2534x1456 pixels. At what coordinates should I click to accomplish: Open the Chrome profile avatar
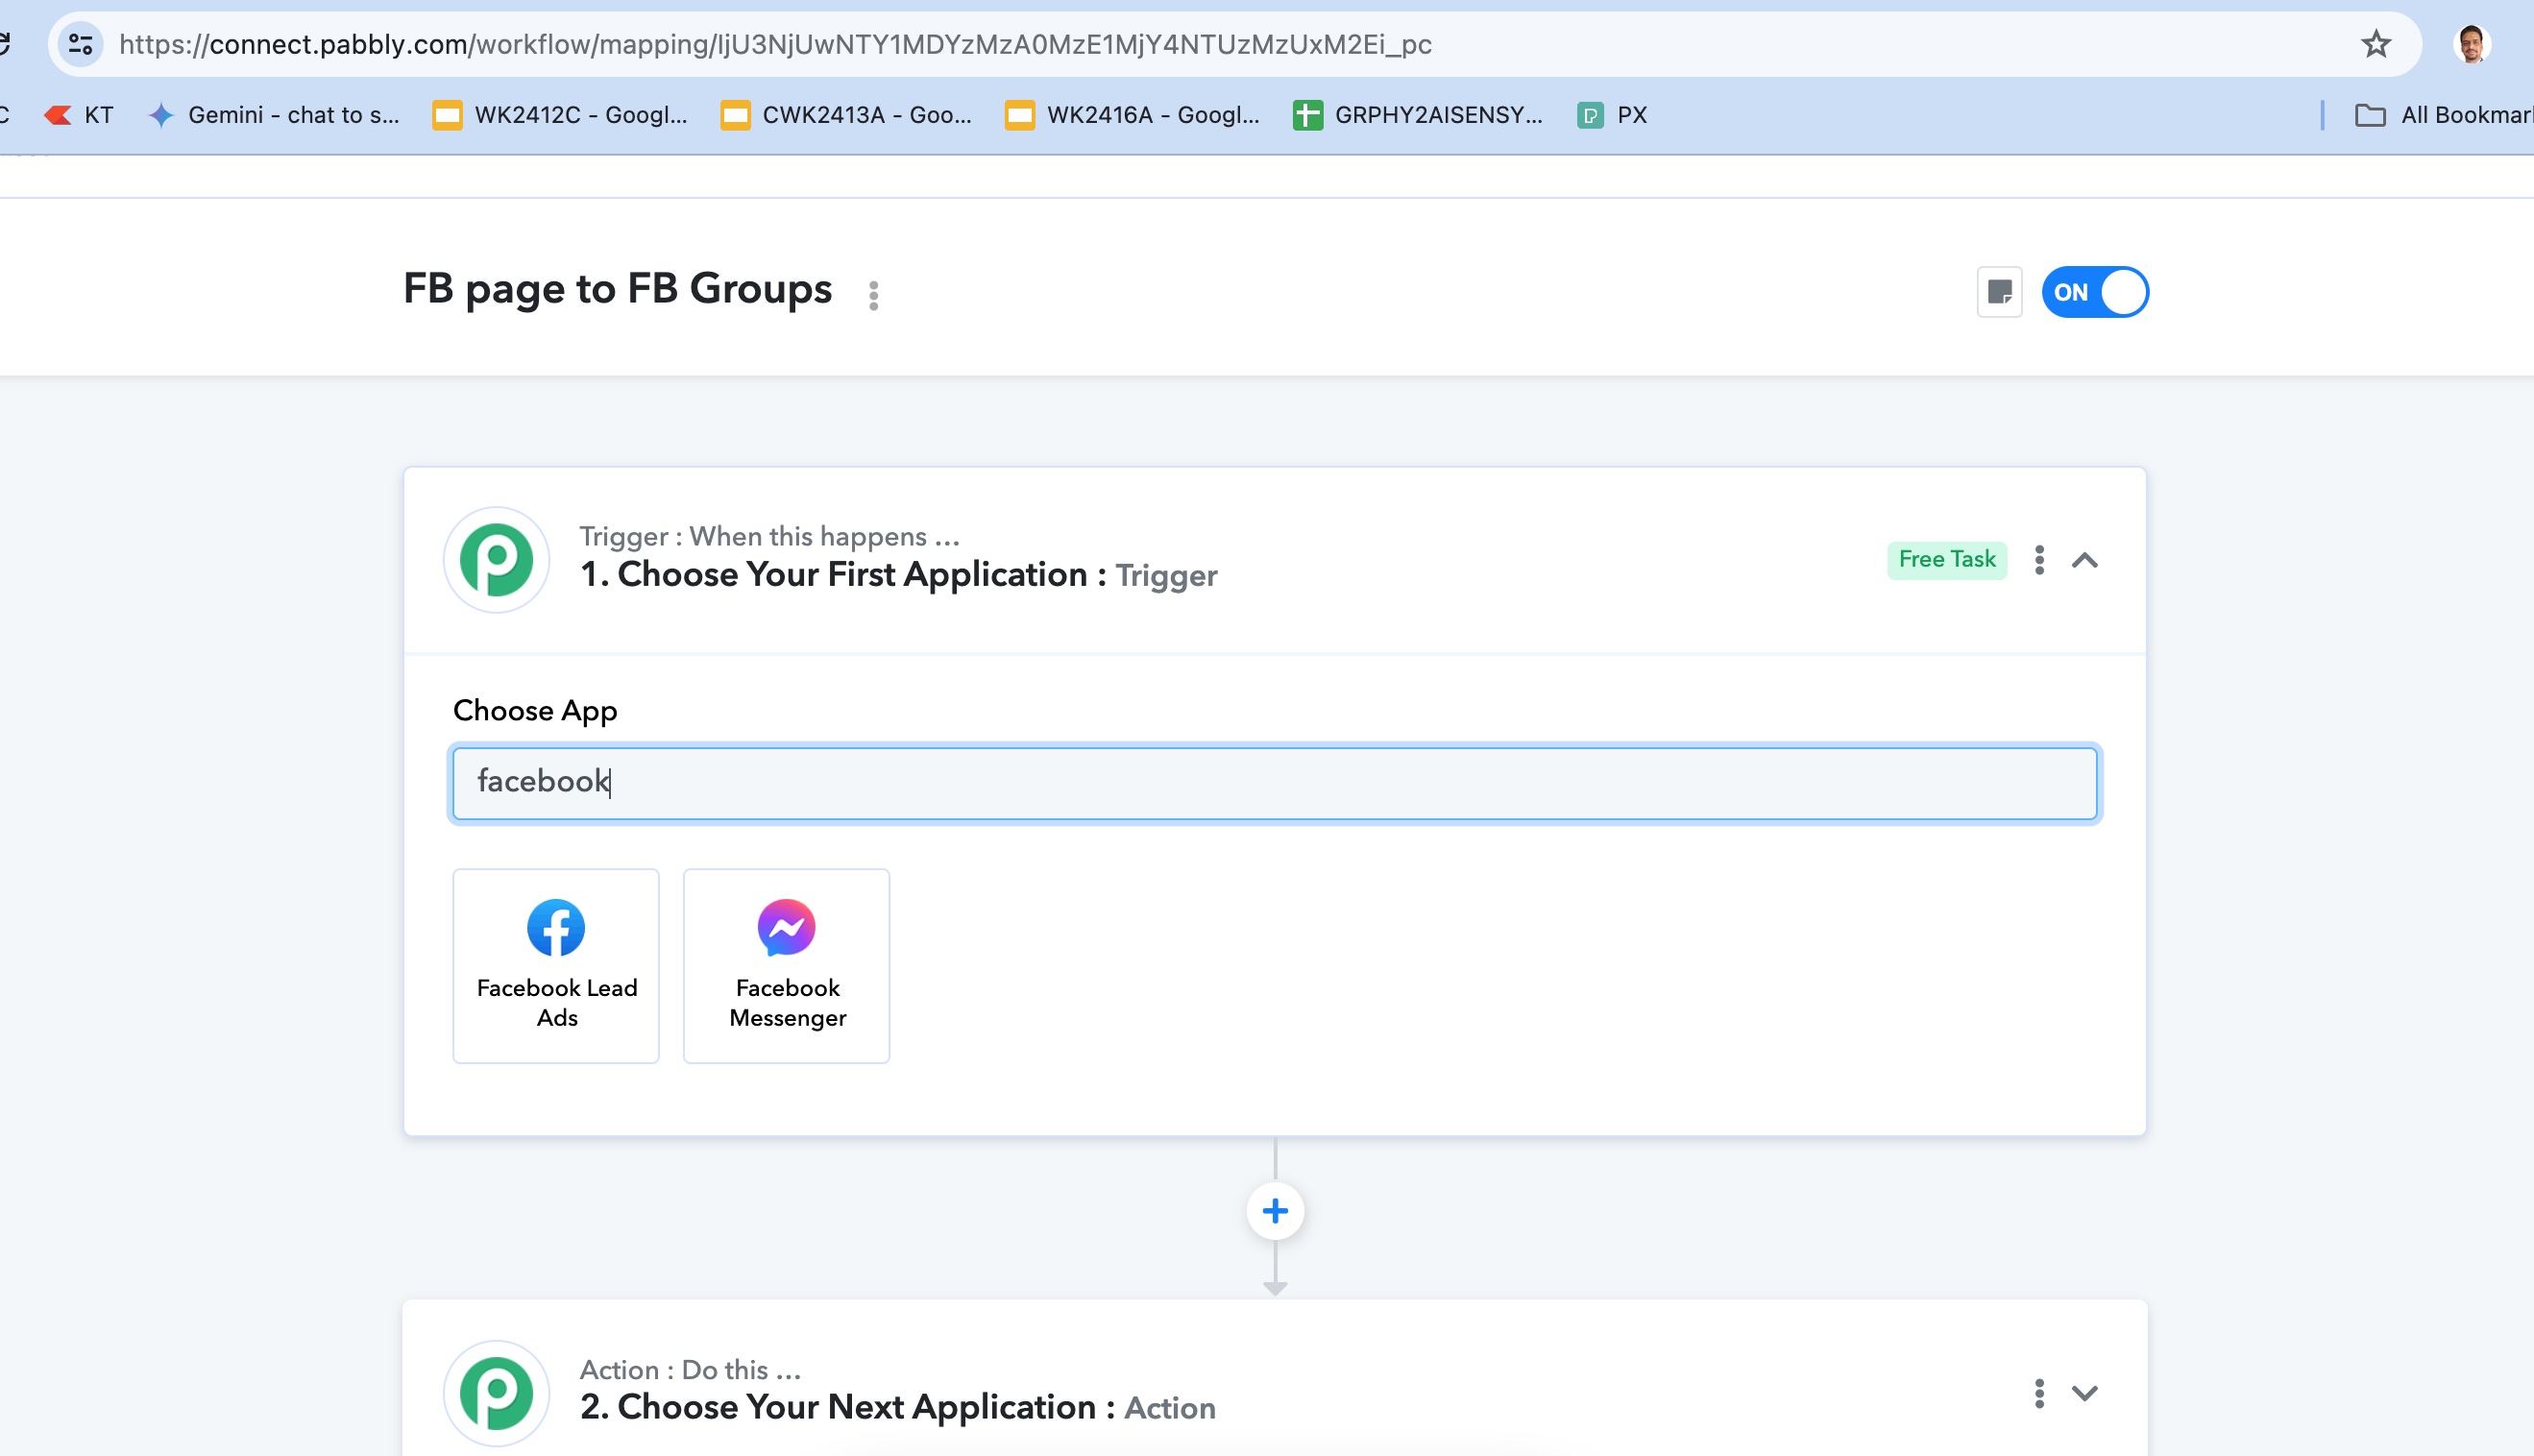coord(2472,44)
